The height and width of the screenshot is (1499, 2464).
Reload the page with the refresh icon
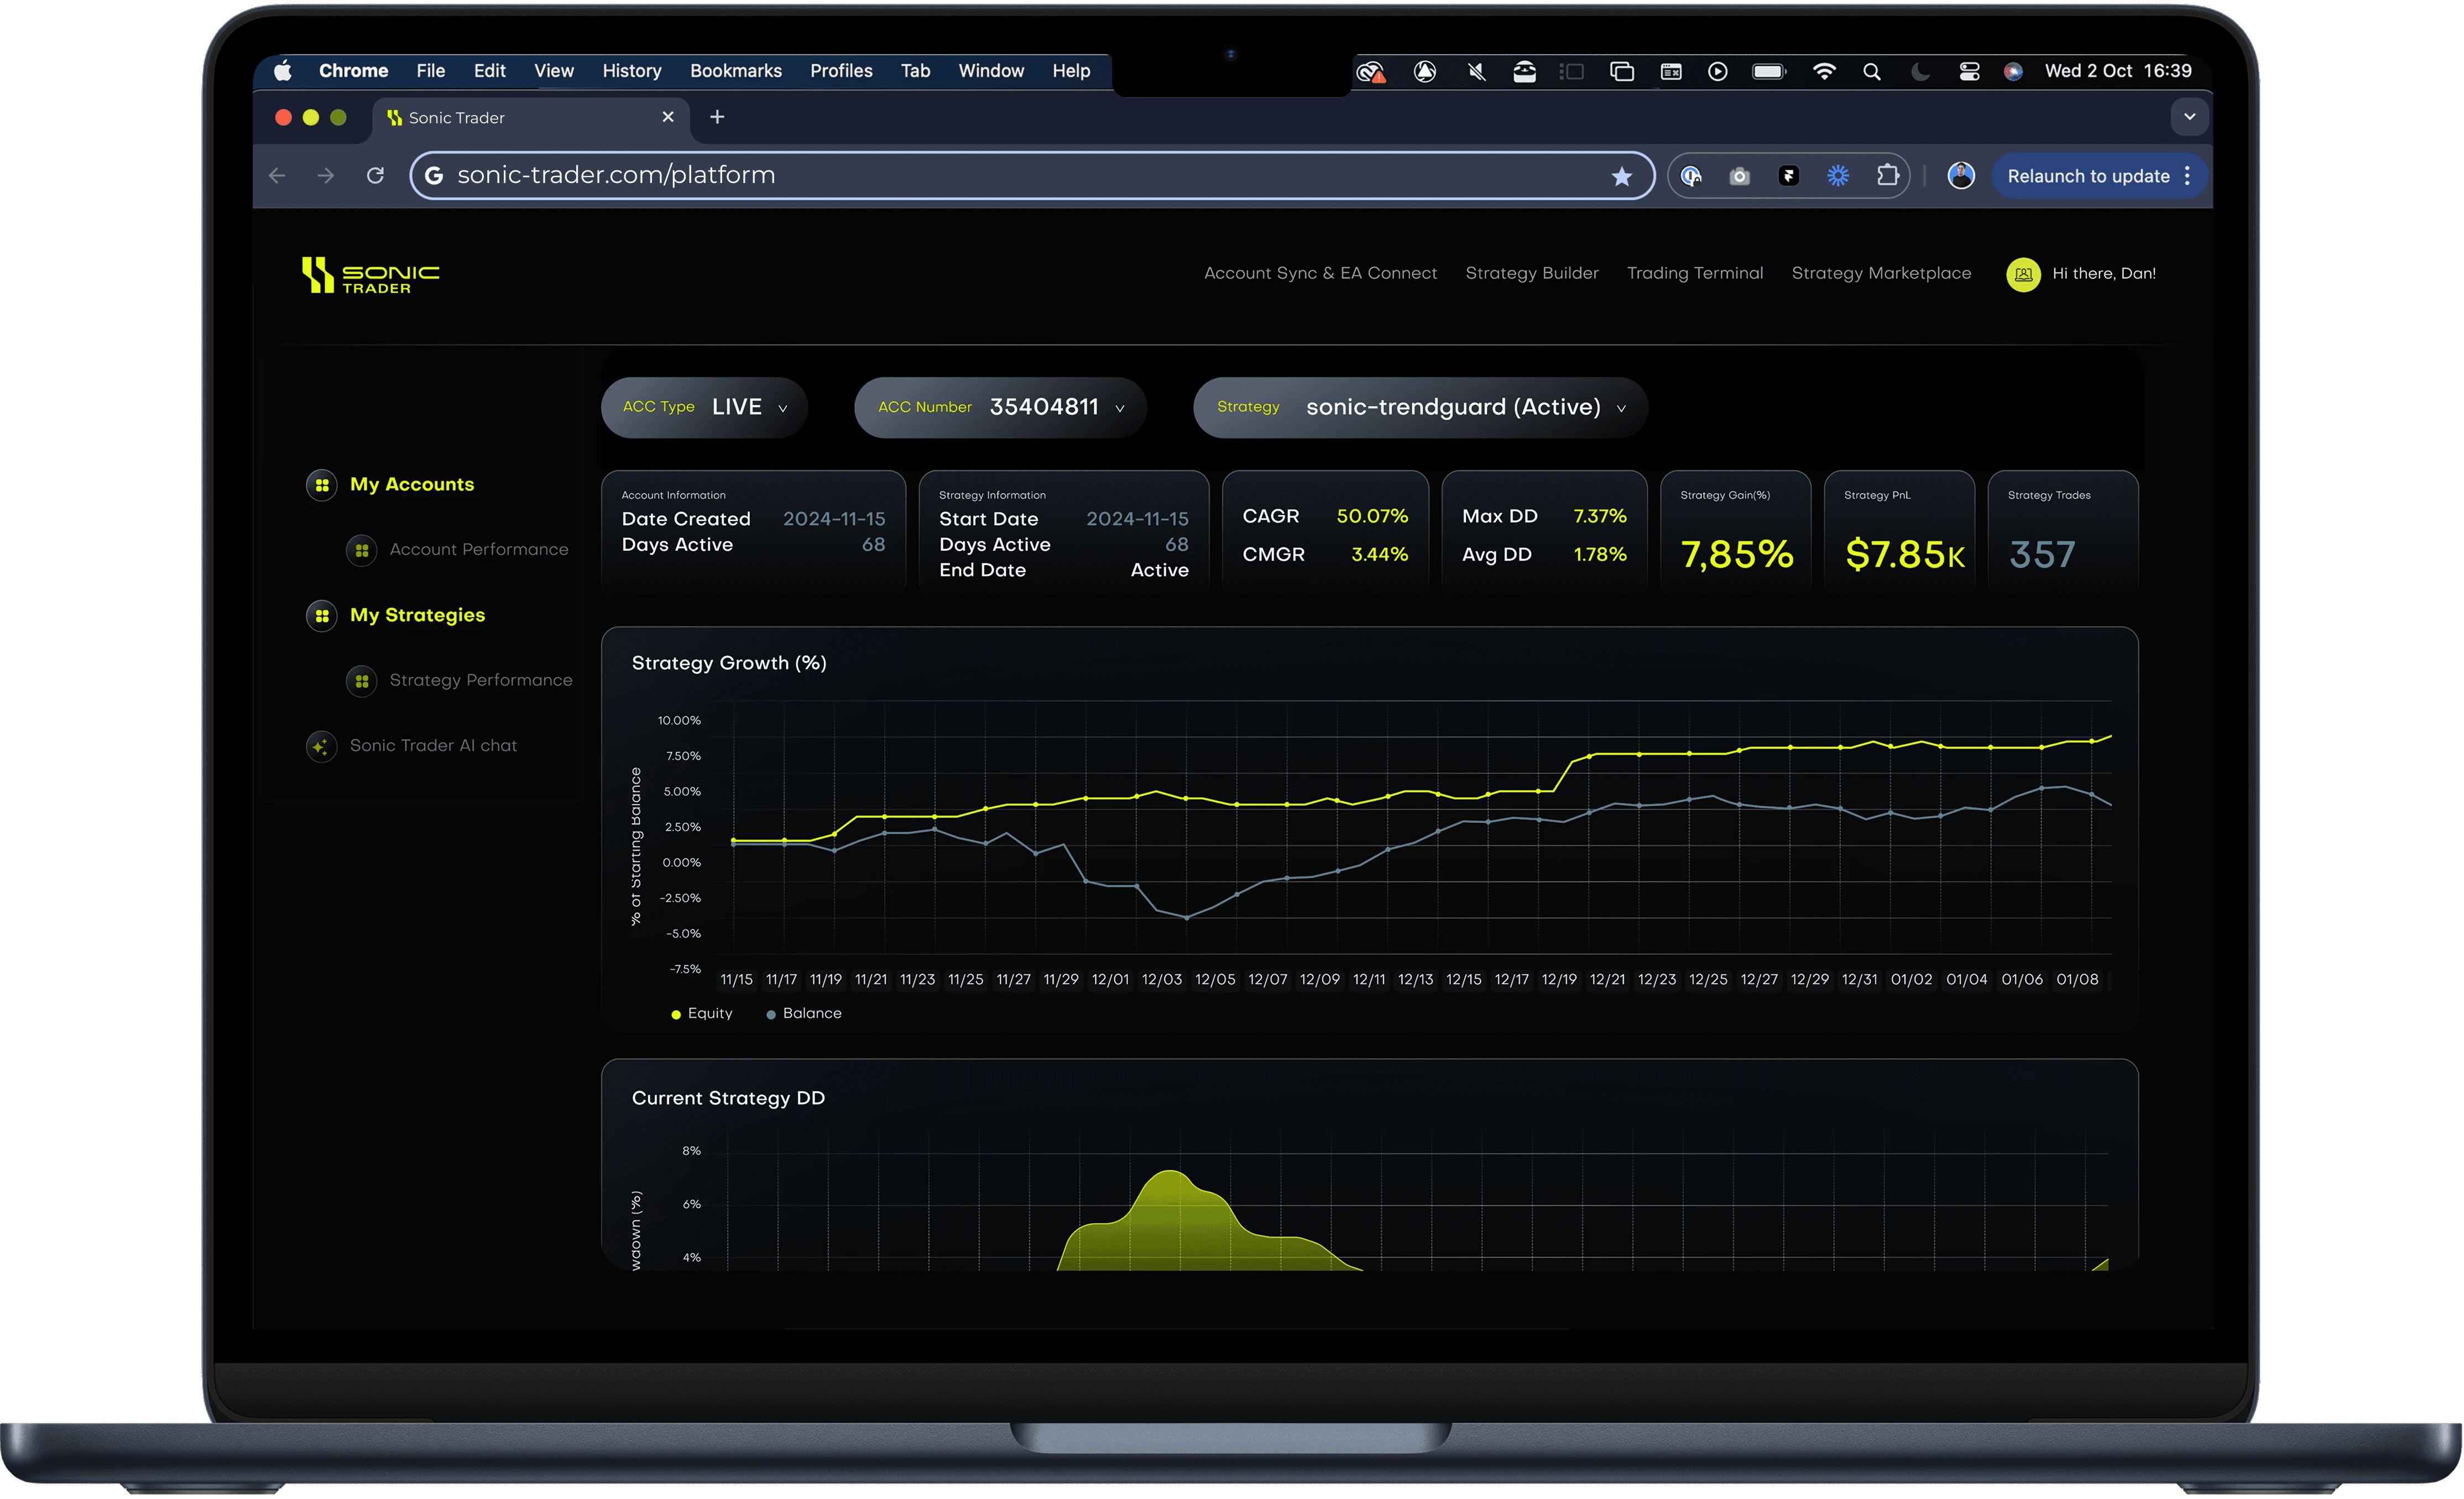tap(375, 176)
